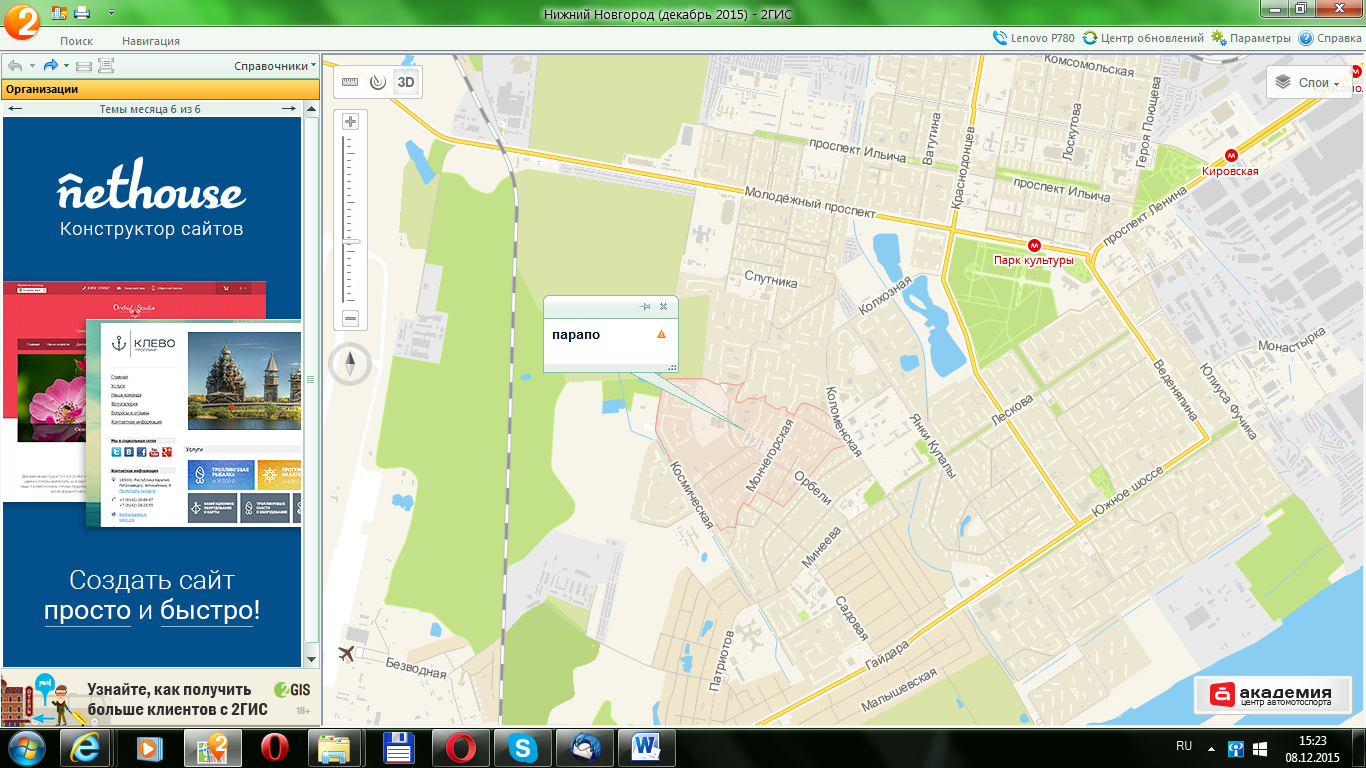Click the blue forward arrow in directory panel

[x=50, y=66]
